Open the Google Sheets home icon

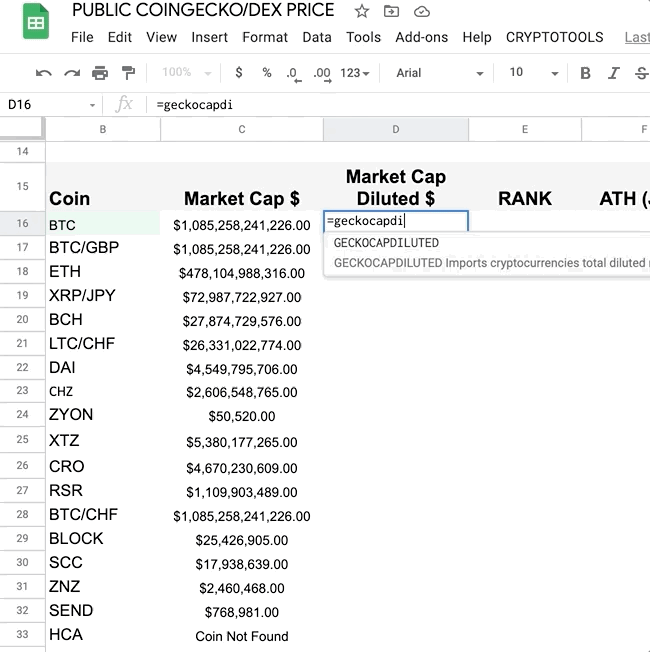pyautogui.click(x=36, y=22)
